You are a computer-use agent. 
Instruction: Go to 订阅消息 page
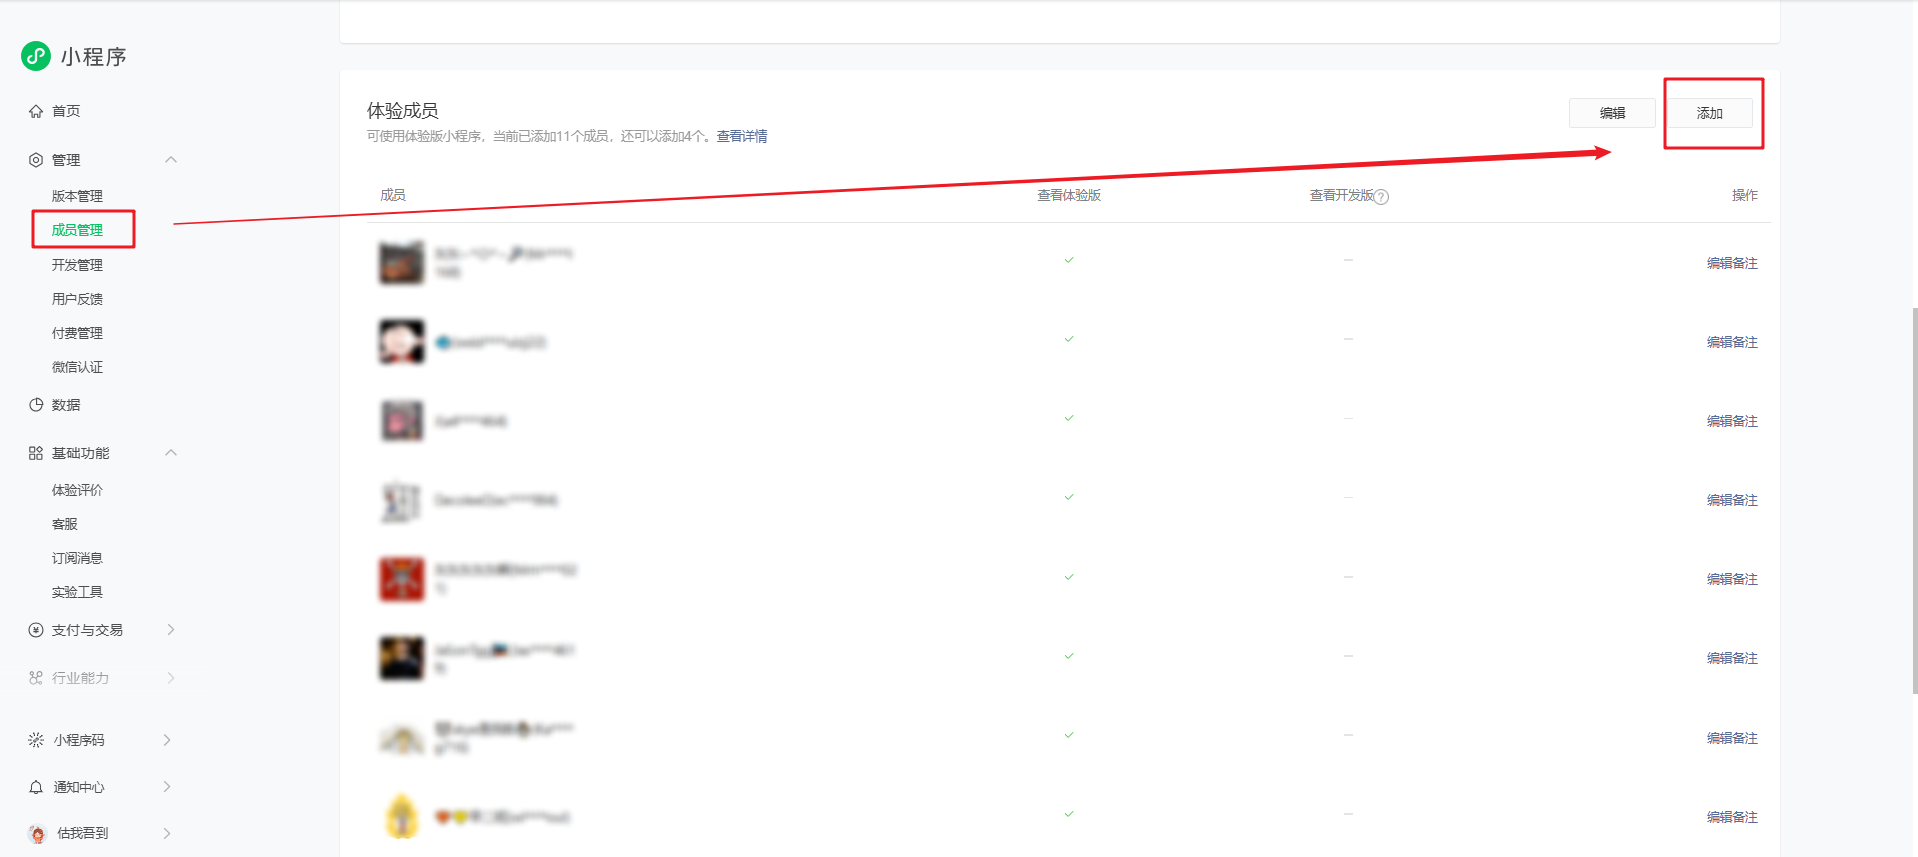tap(77, 558)
